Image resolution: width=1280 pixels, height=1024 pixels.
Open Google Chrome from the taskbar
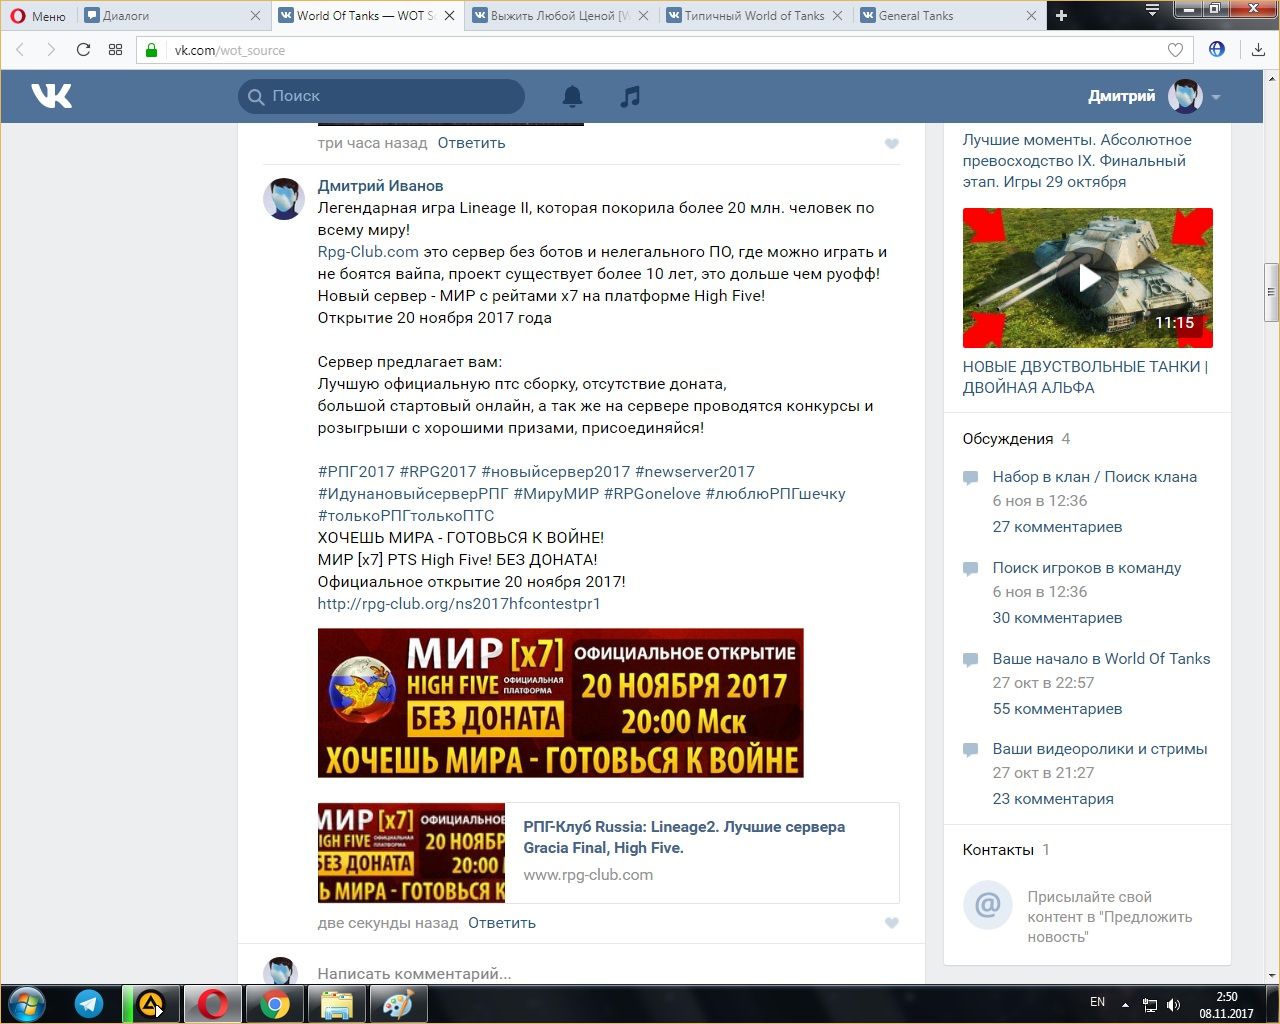point(275,1004)
